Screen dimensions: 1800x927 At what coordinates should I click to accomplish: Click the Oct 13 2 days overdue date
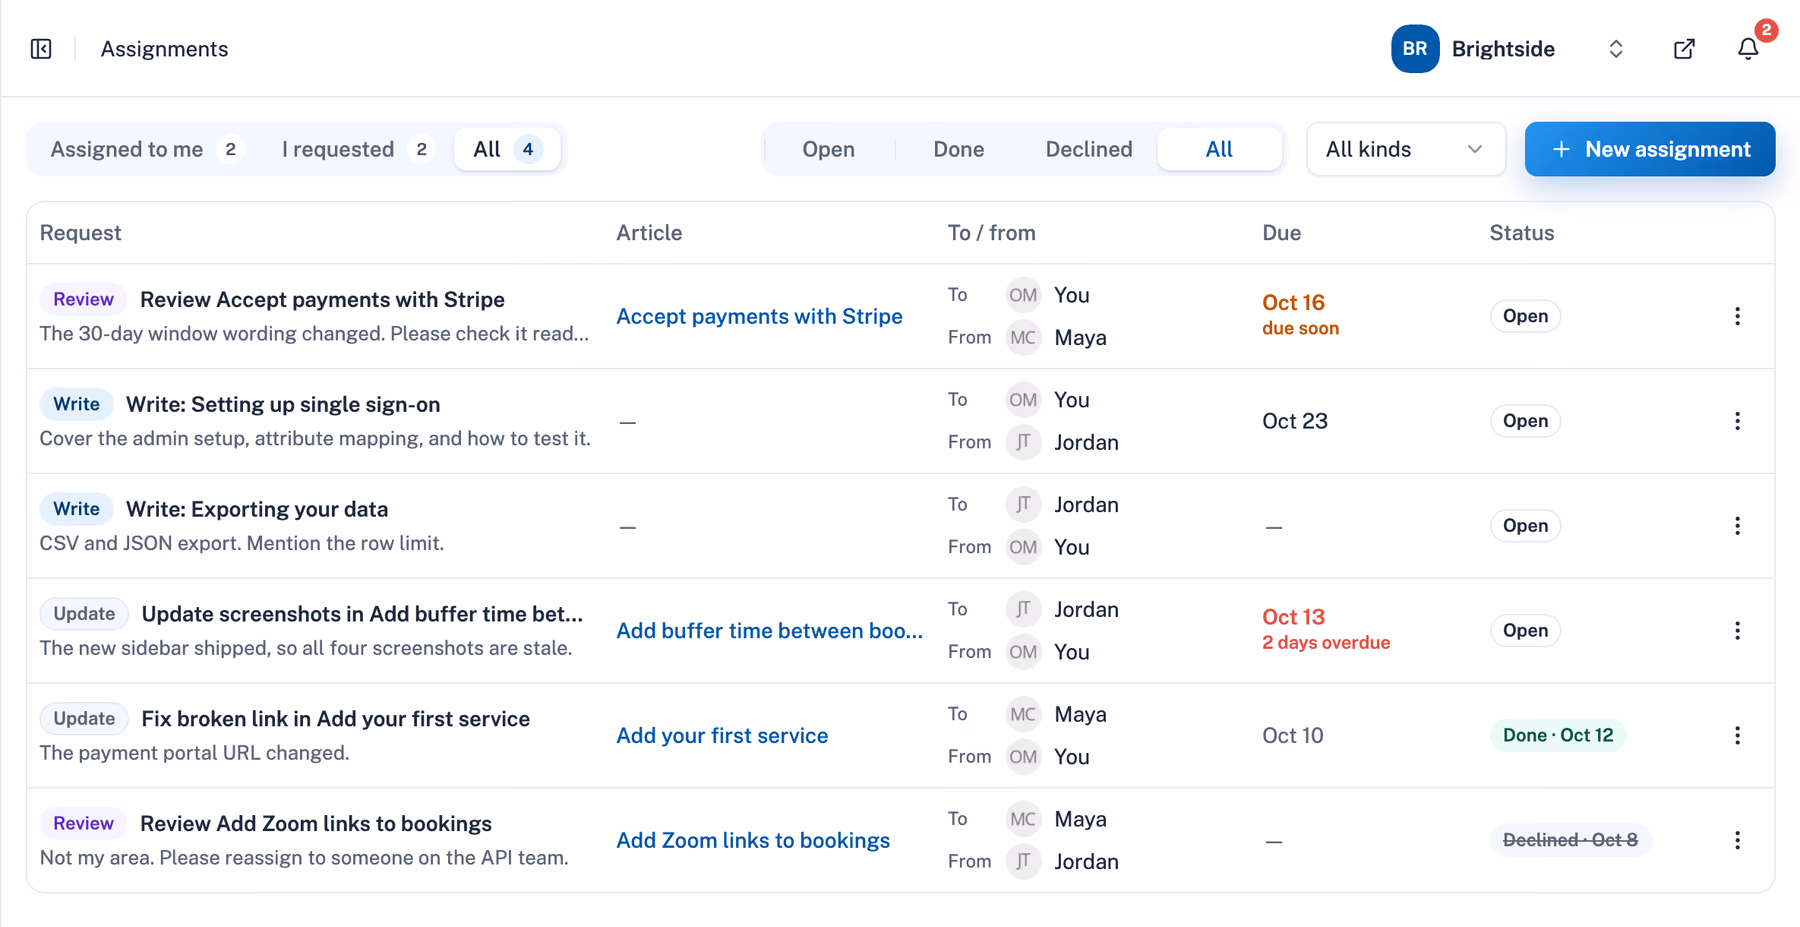point(1326,629)
